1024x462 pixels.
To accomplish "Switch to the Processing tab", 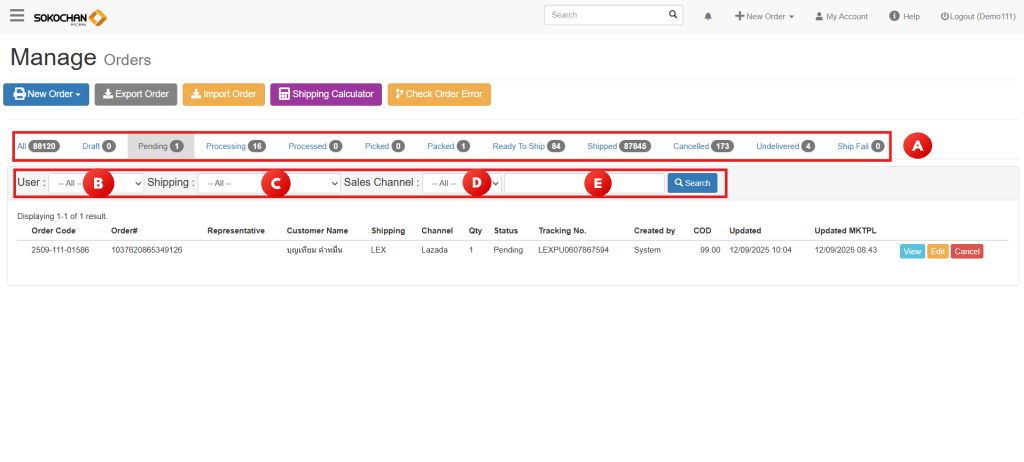I will tap(235, 146).
